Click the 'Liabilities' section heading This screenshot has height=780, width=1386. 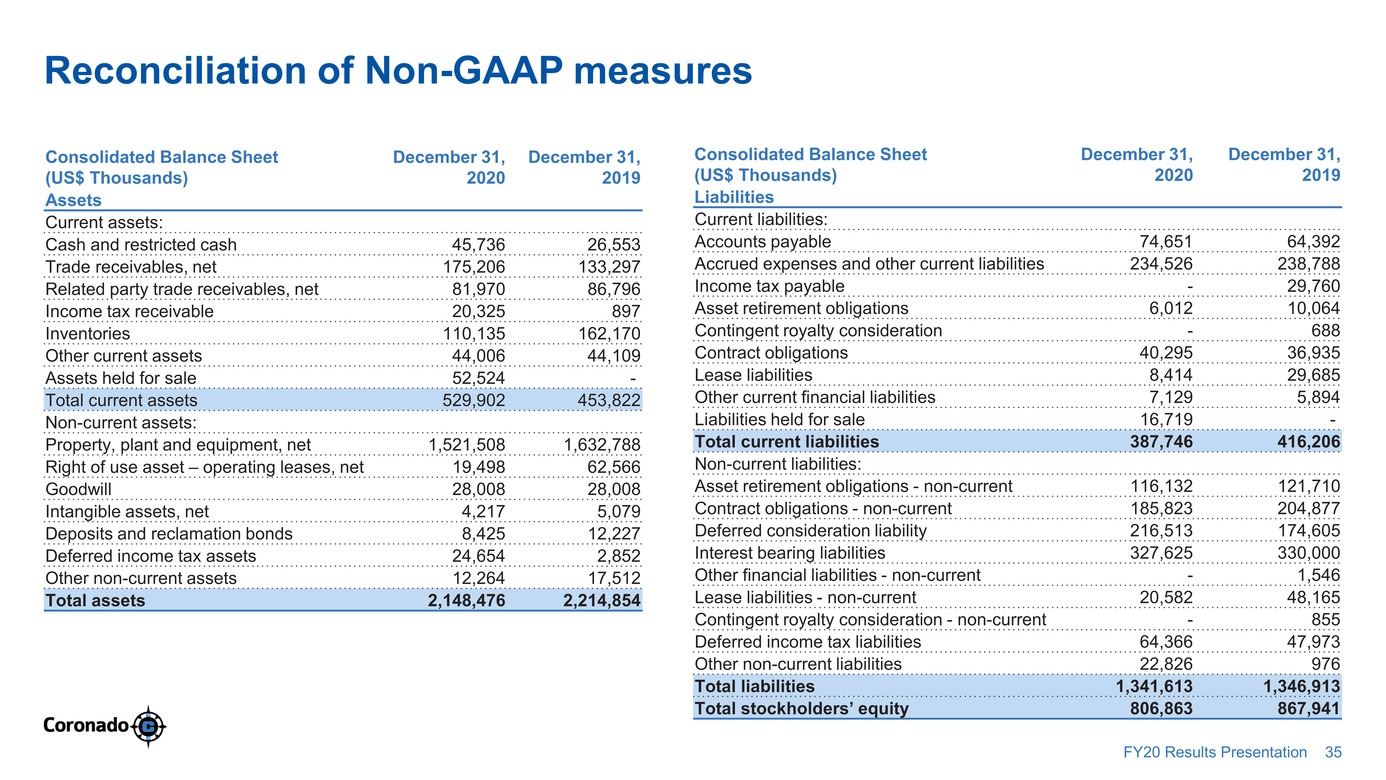tap(734, 197)
